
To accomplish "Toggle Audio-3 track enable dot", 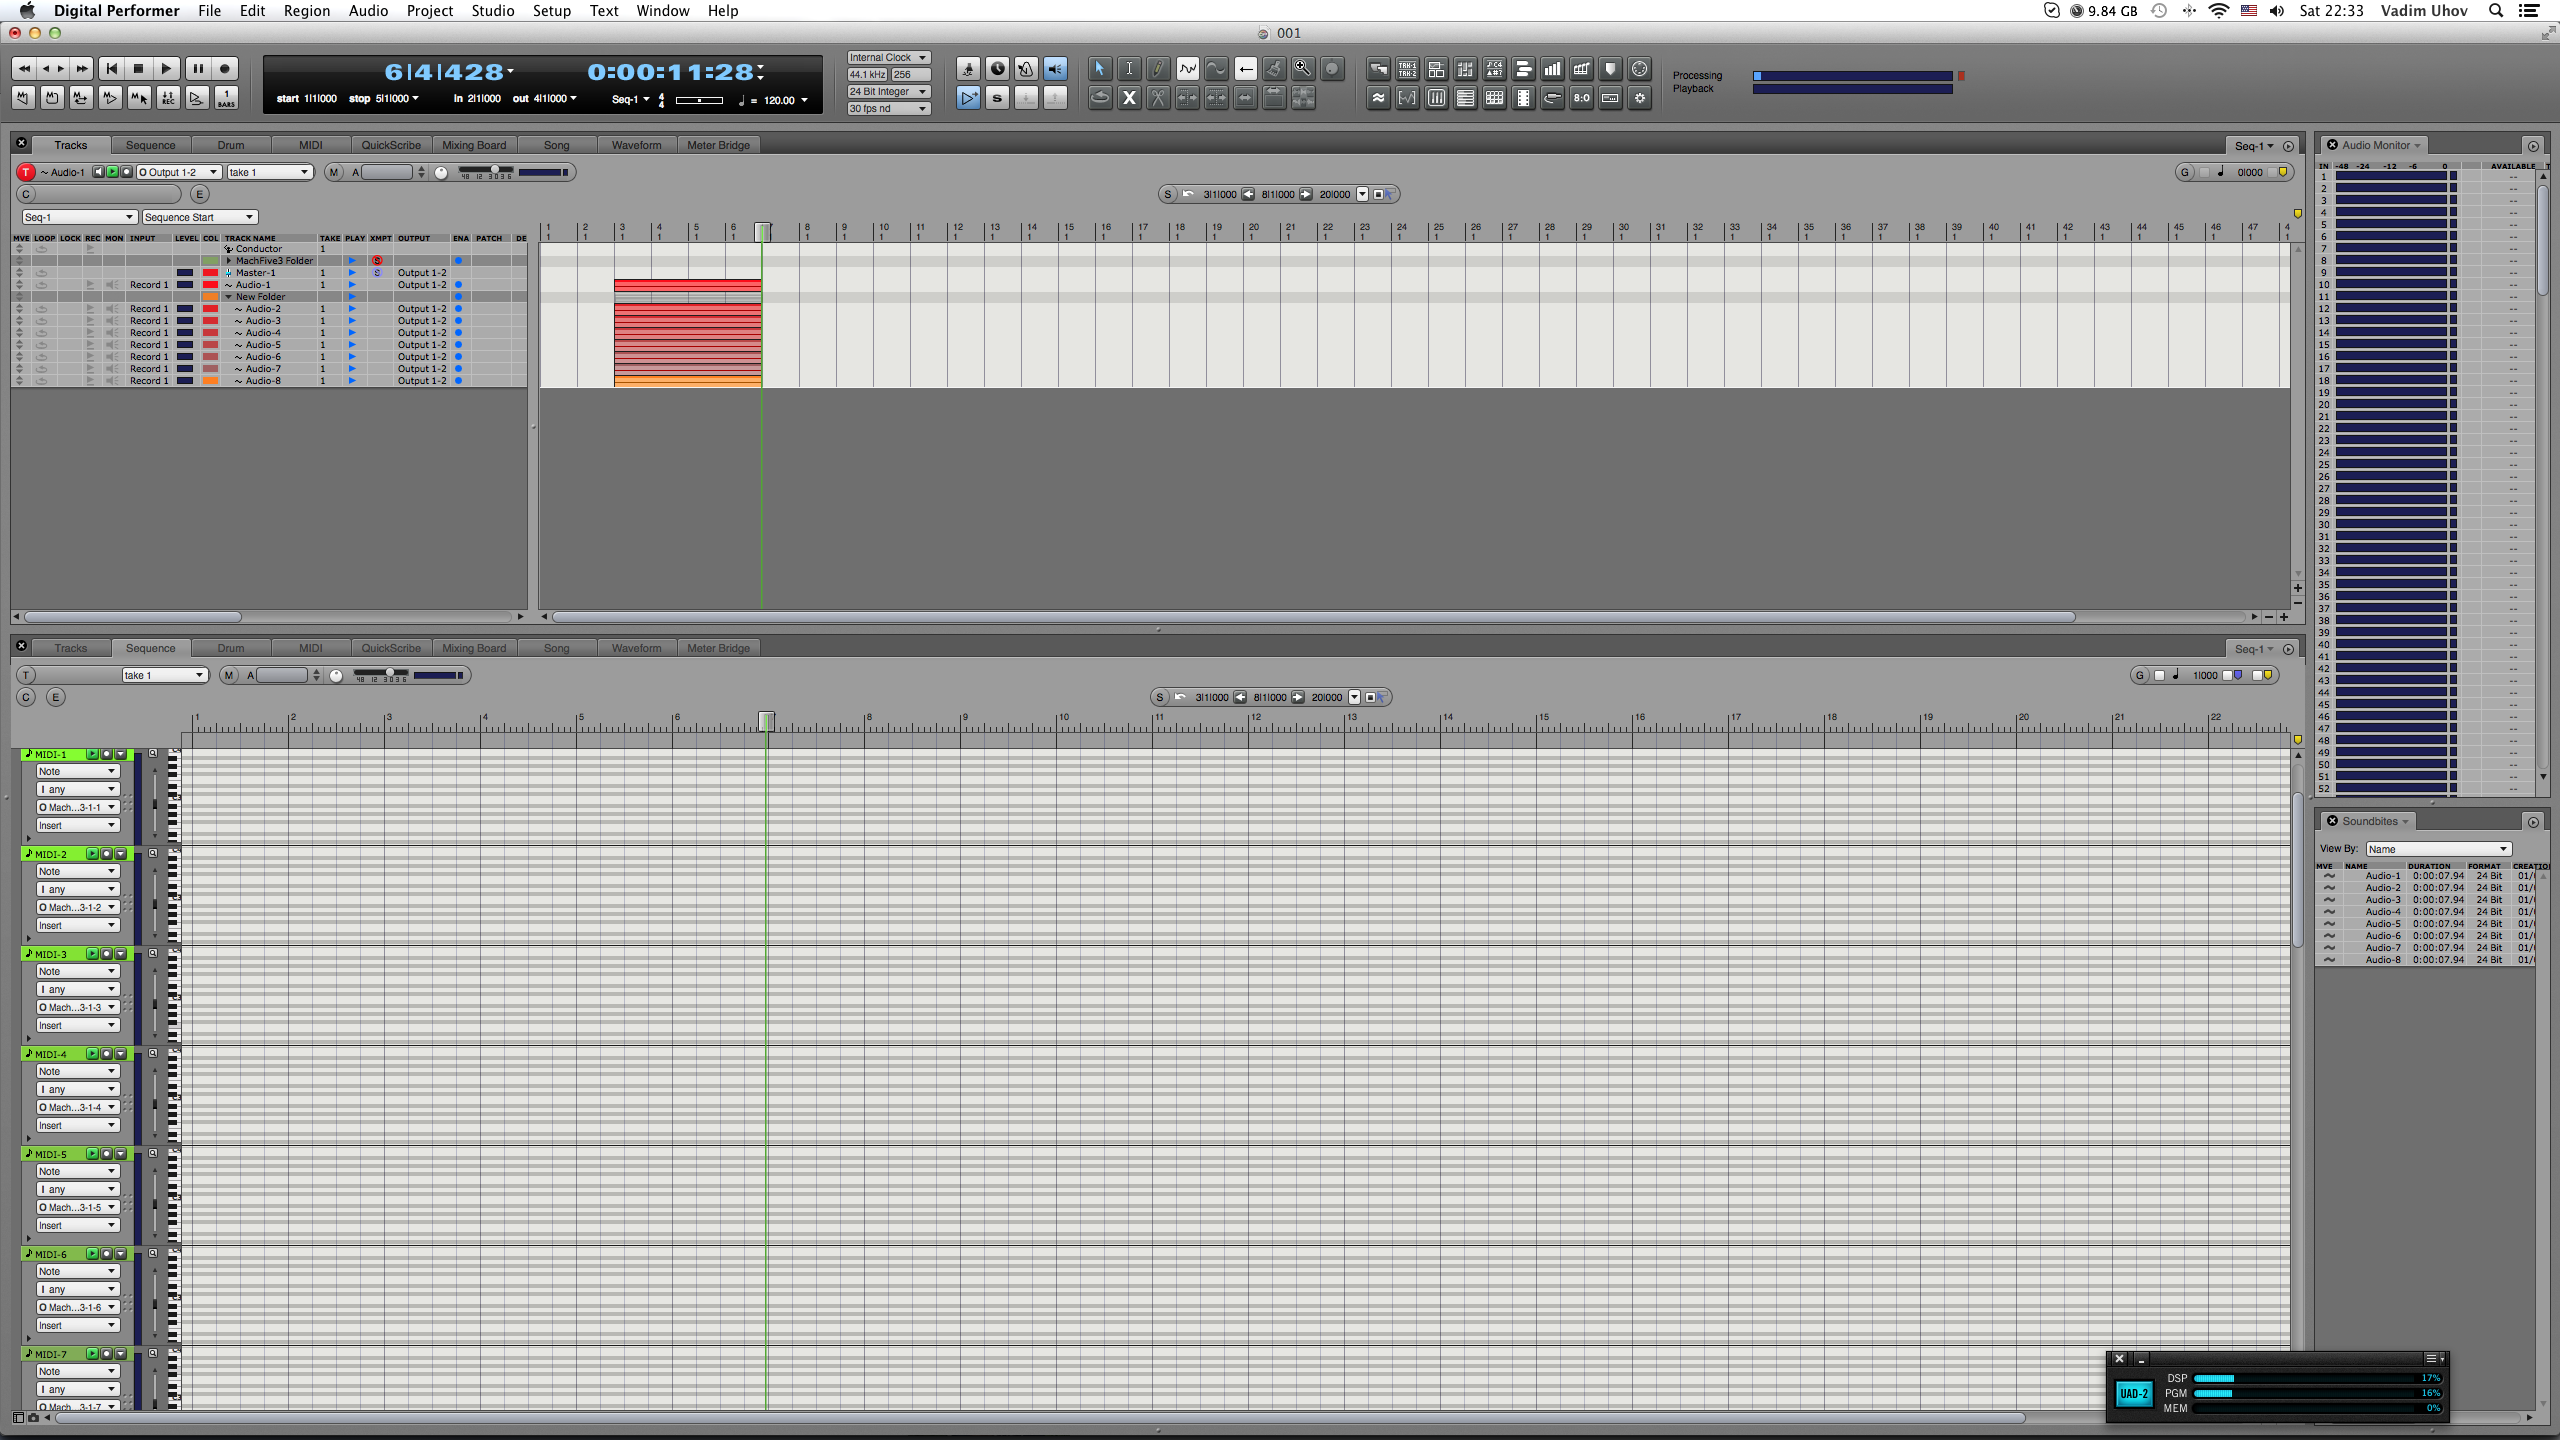I will point(459,321).
